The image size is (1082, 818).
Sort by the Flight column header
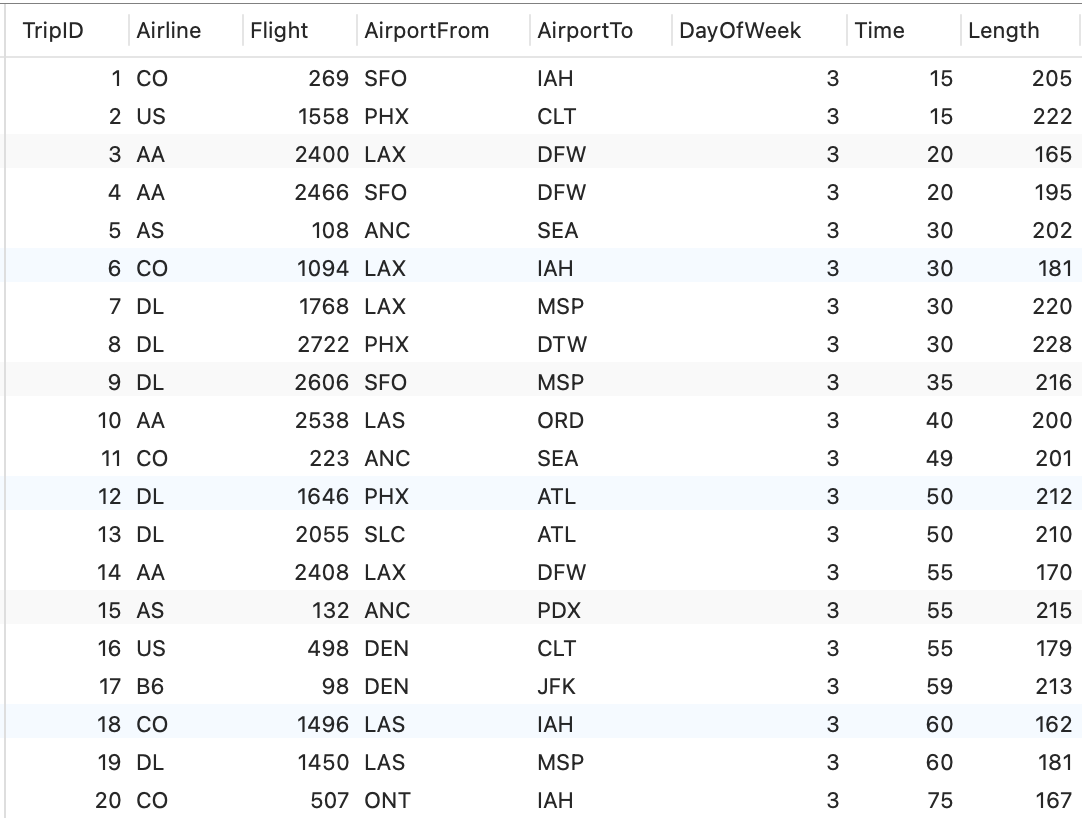click(x=279, y=31)
